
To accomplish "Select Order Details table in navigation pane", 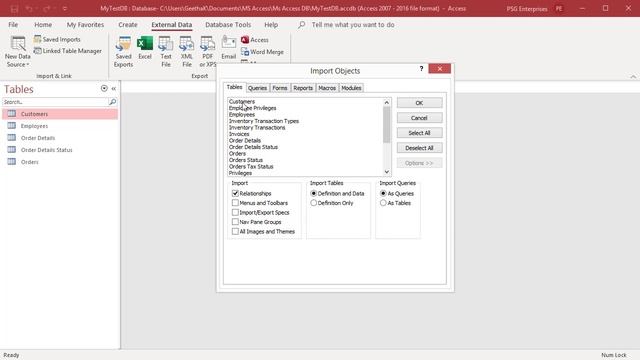I will click(x=60, y=138).
